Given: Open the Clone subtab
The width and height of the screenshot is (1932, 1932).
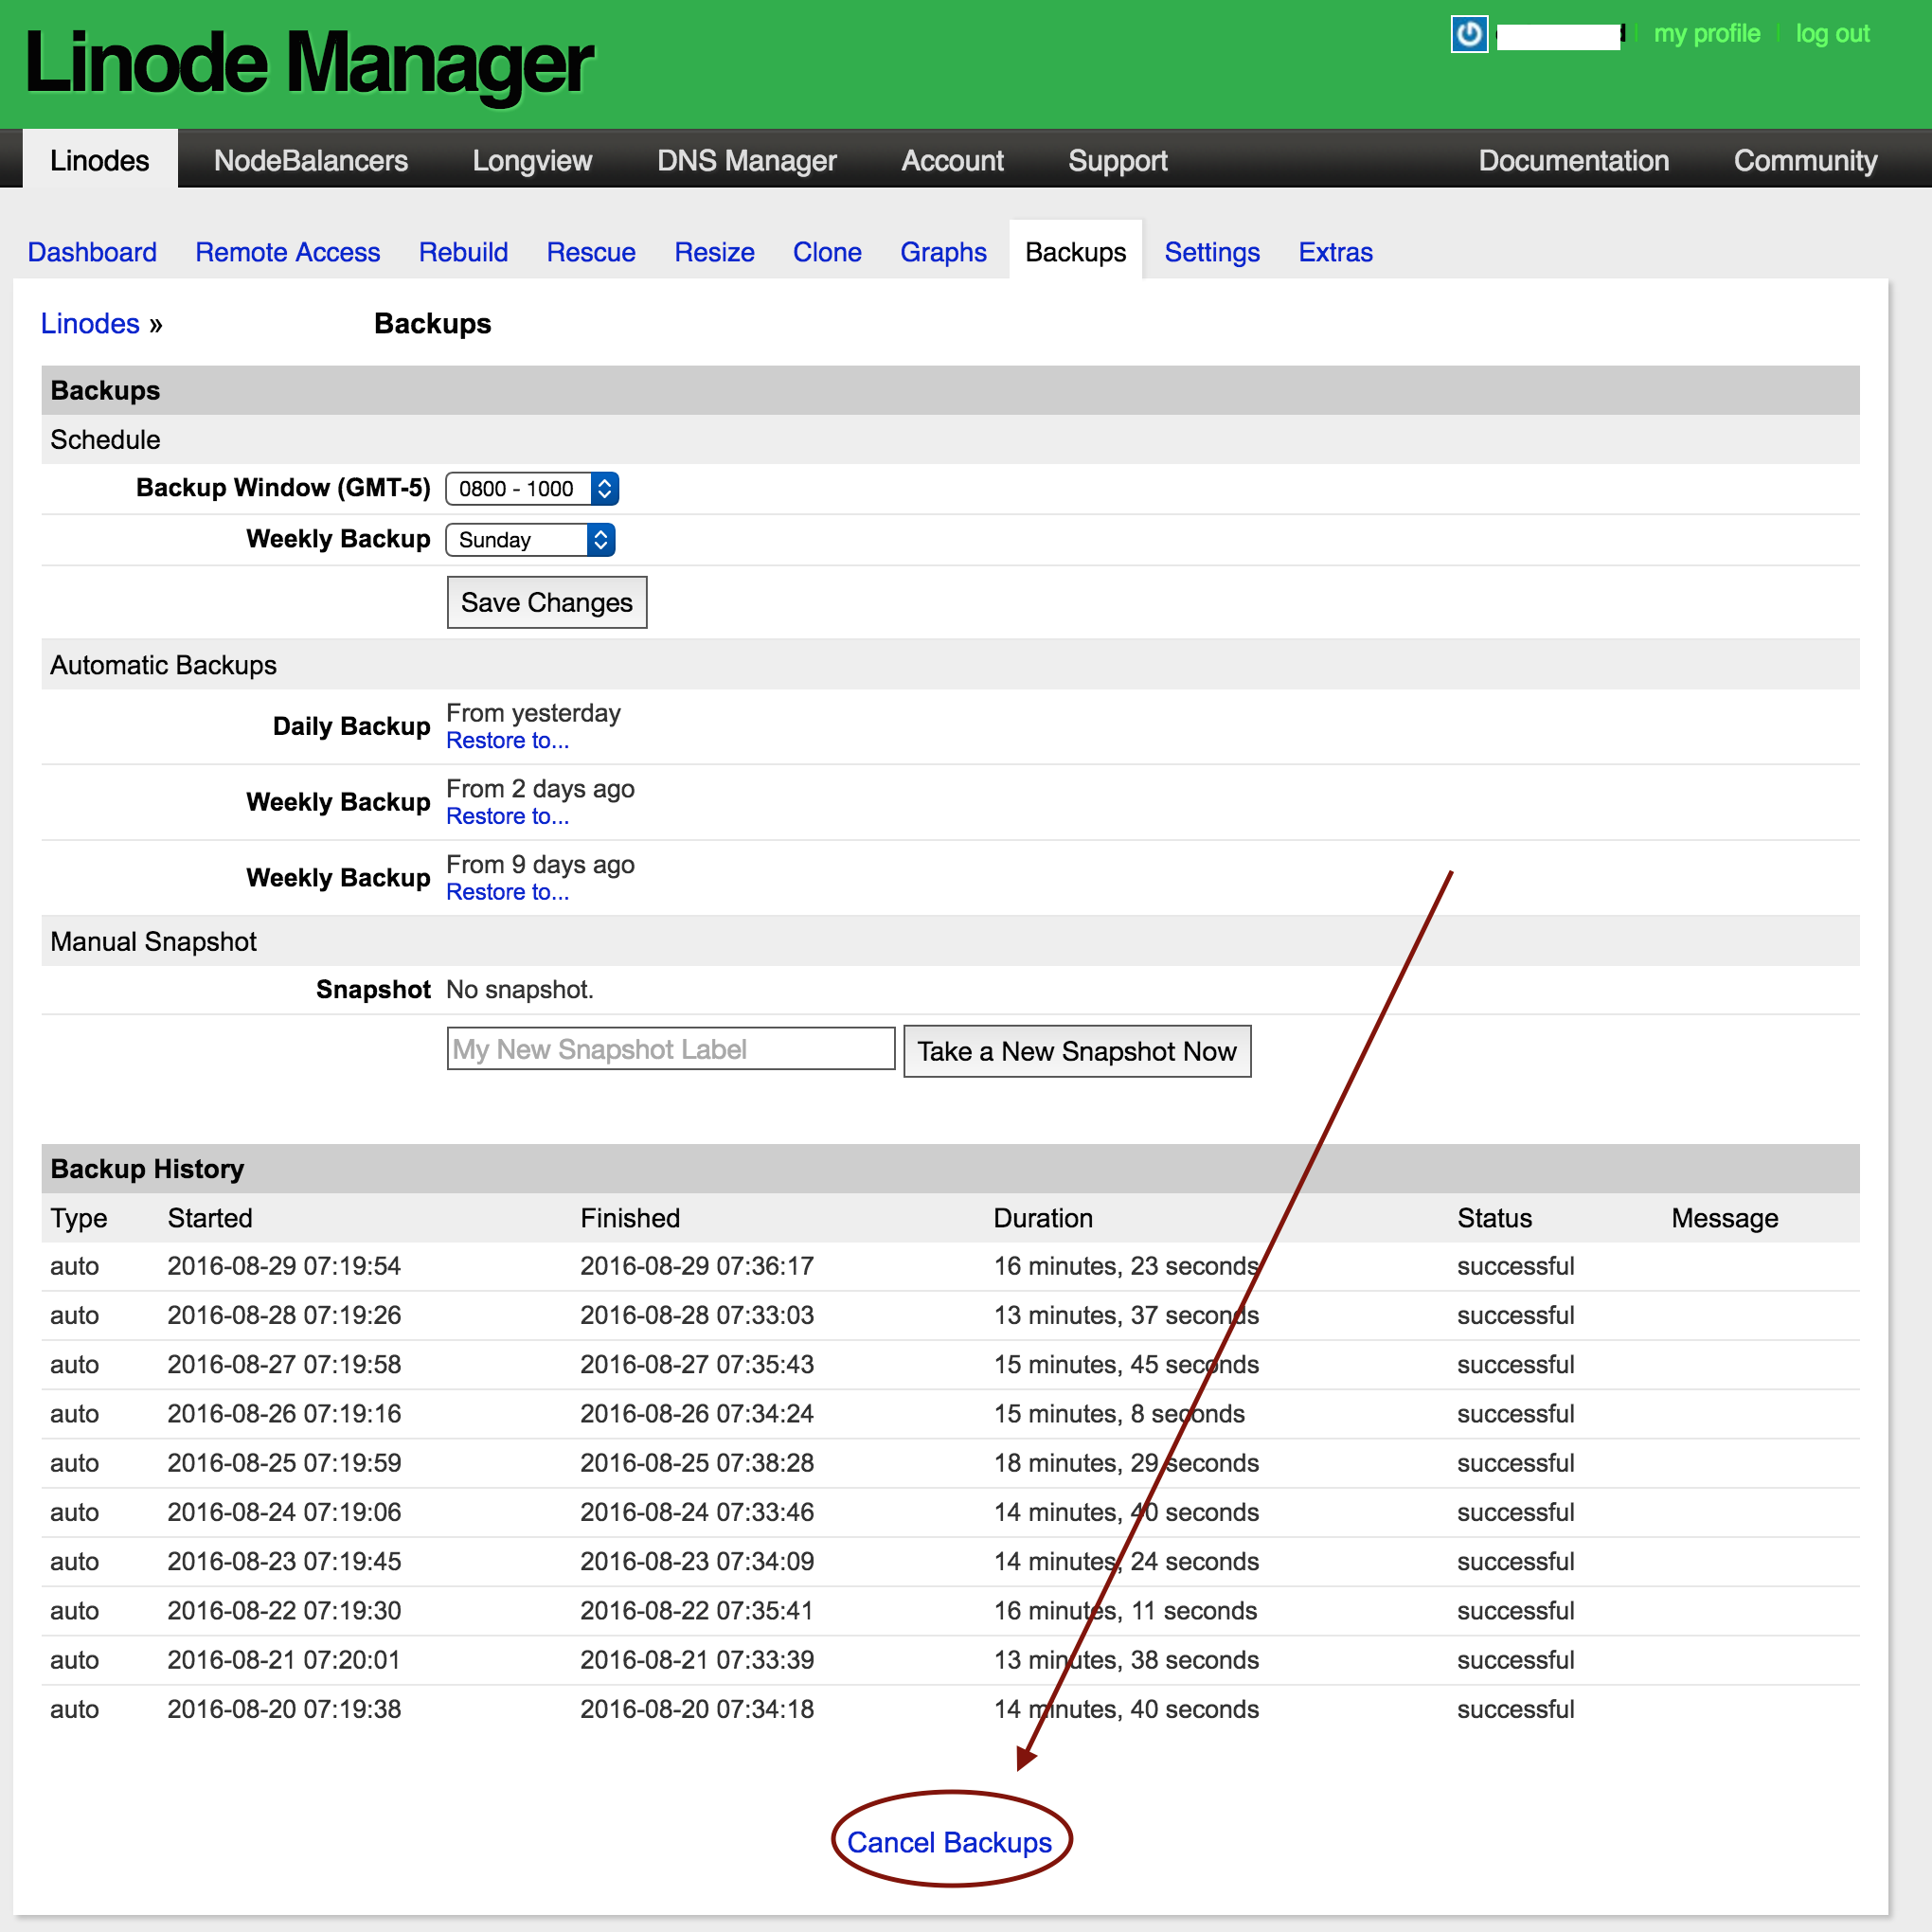Looking at the screenshot, I should pyautogui.click(x=827, y=252).
